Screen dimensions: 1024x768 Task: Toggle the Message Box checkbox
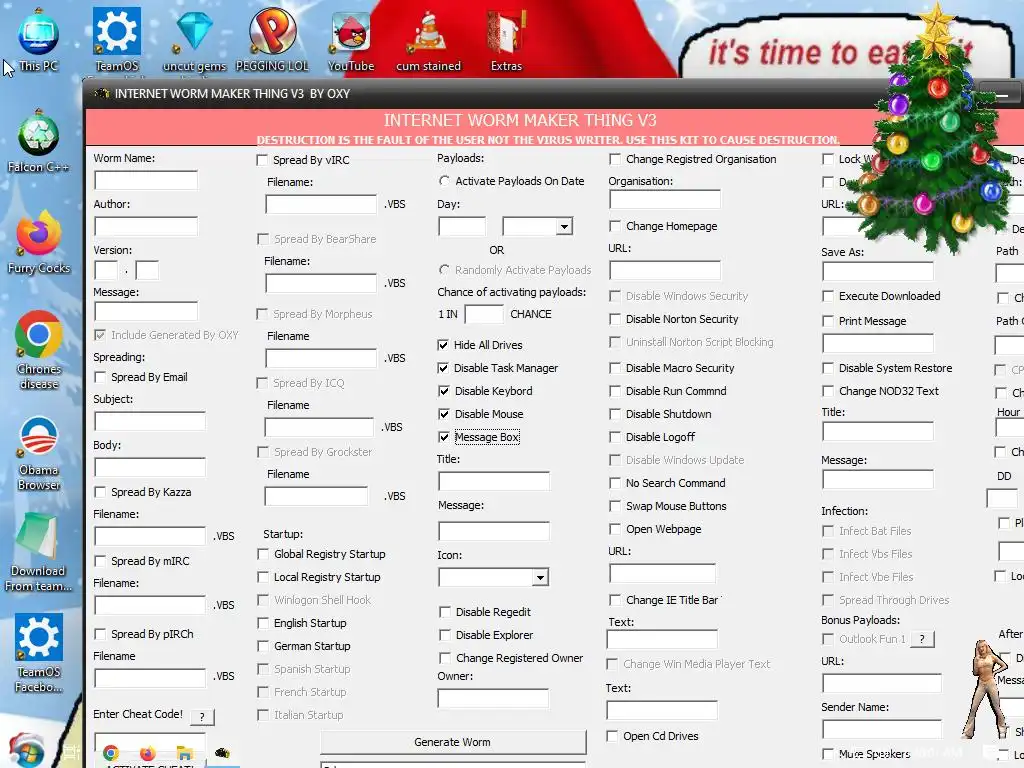point(443,437)
